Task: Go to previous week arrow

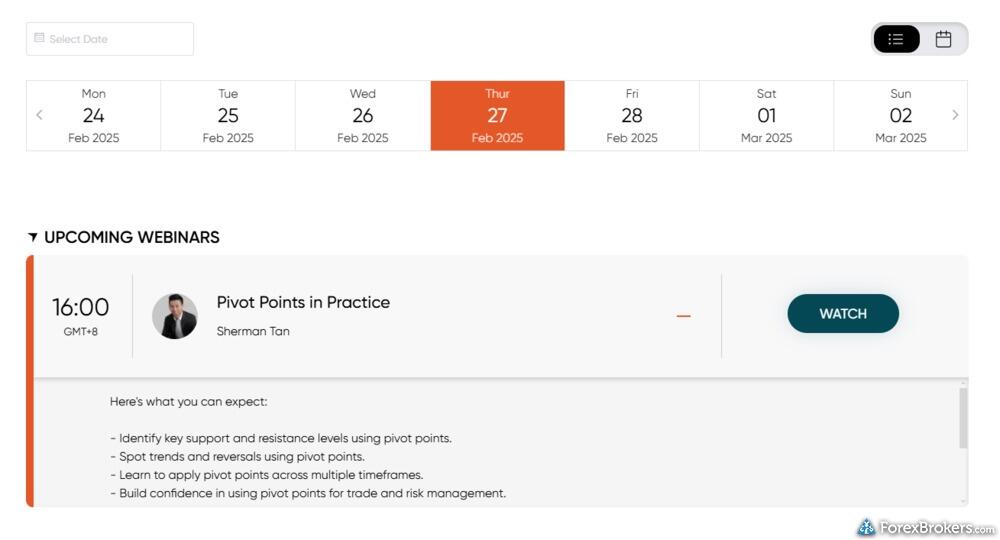Action: point(40,115)
